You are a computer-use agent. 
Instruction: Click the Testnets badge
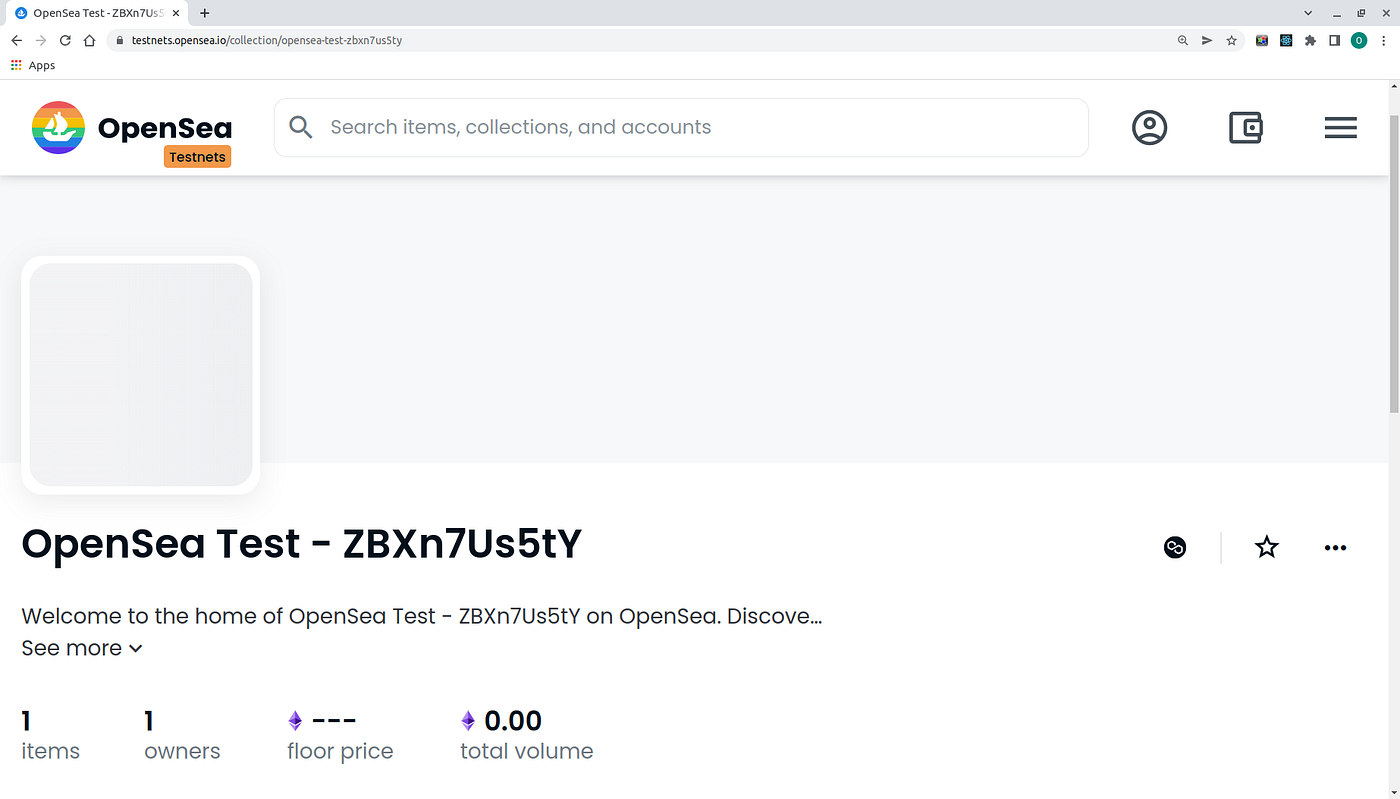[x=197, y=157]
